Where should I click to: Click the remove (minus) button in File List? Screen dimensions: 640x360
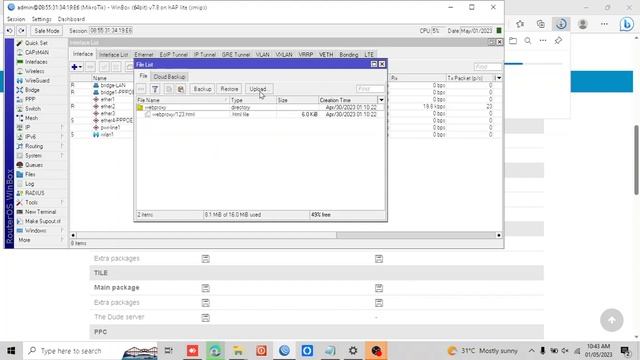point(141,89)
